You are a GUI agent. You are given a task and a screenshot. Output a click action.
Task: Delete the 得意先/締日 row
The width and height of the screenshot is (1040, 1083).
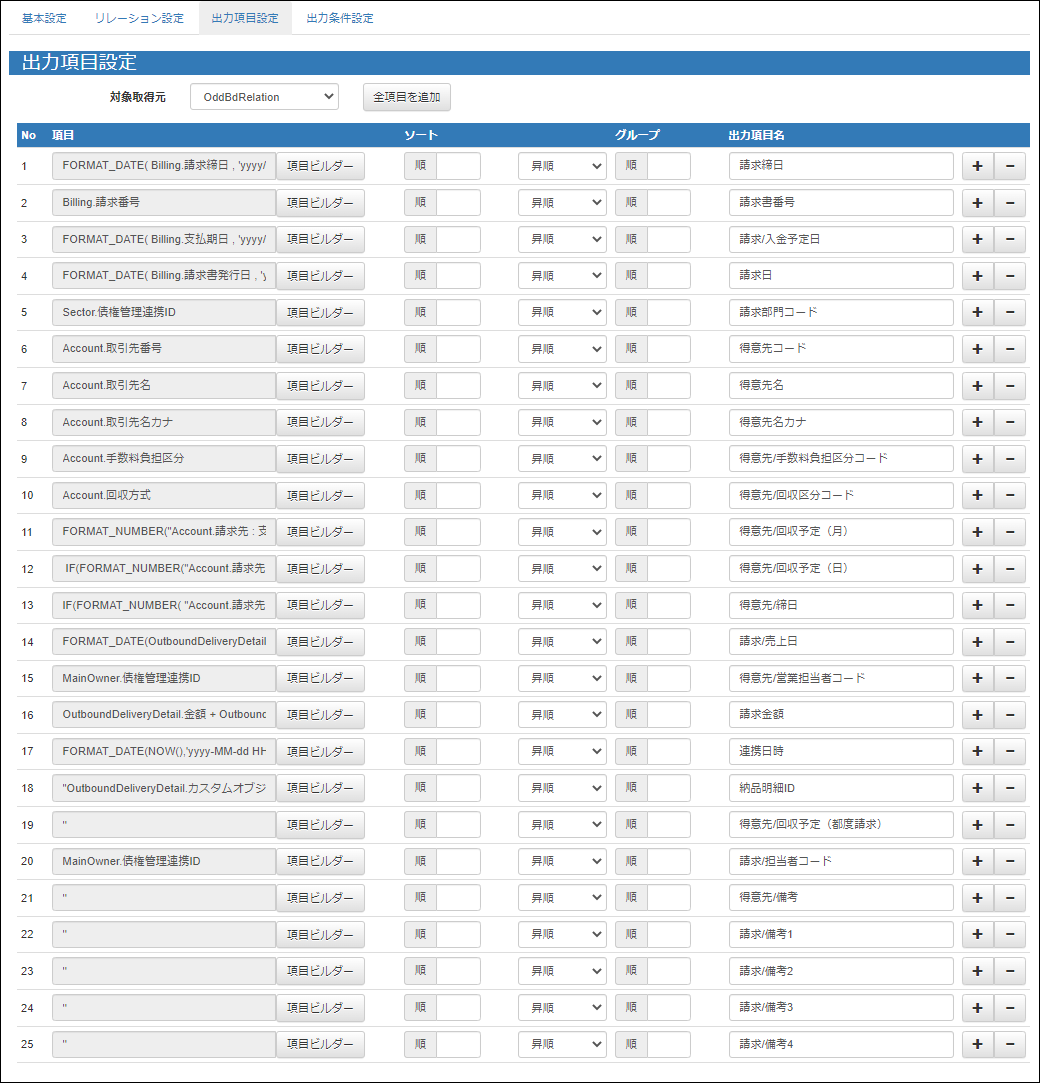pyautogui.click(x=1009, y=604)
